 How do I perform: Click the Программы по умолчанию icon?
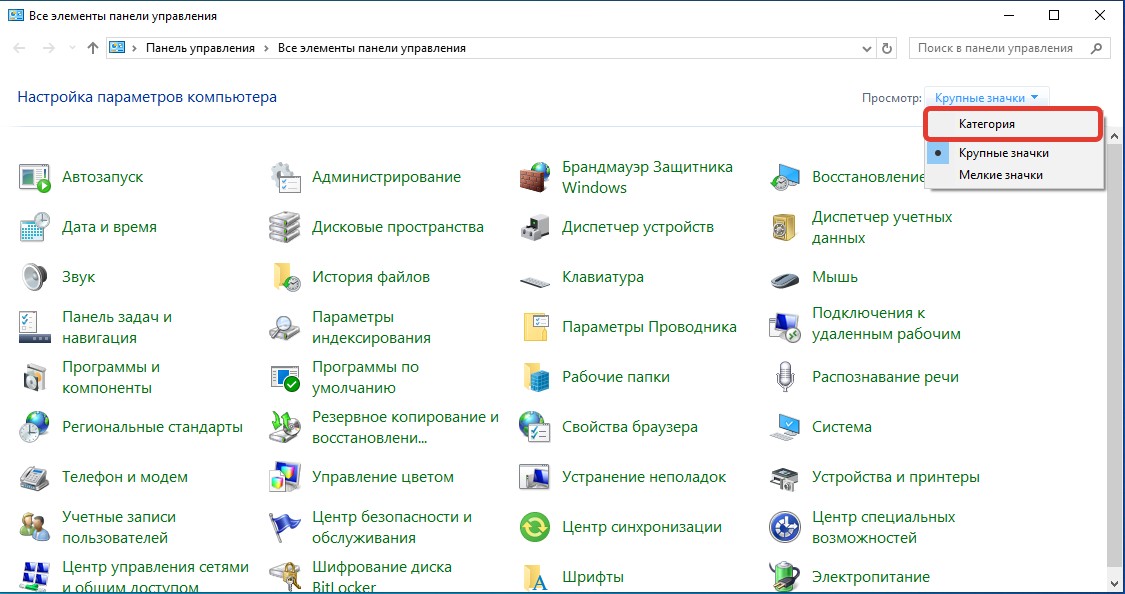[285, 377]
